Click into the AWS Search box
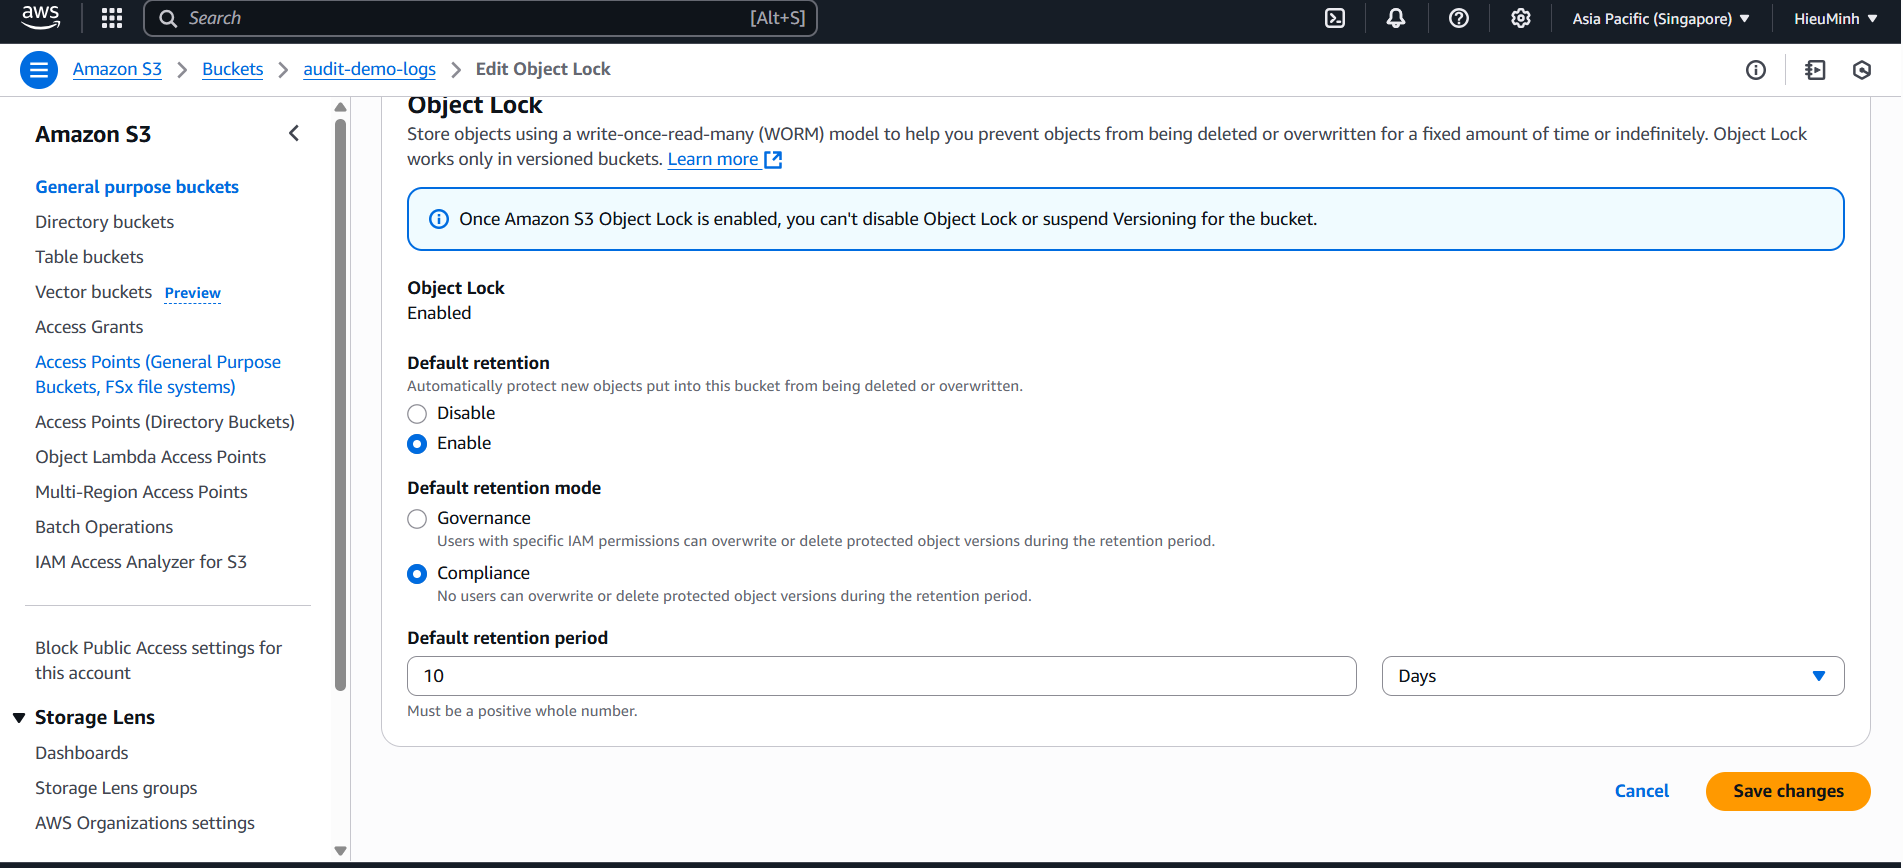Viewport: 1903px width, 868px height. 480,18
